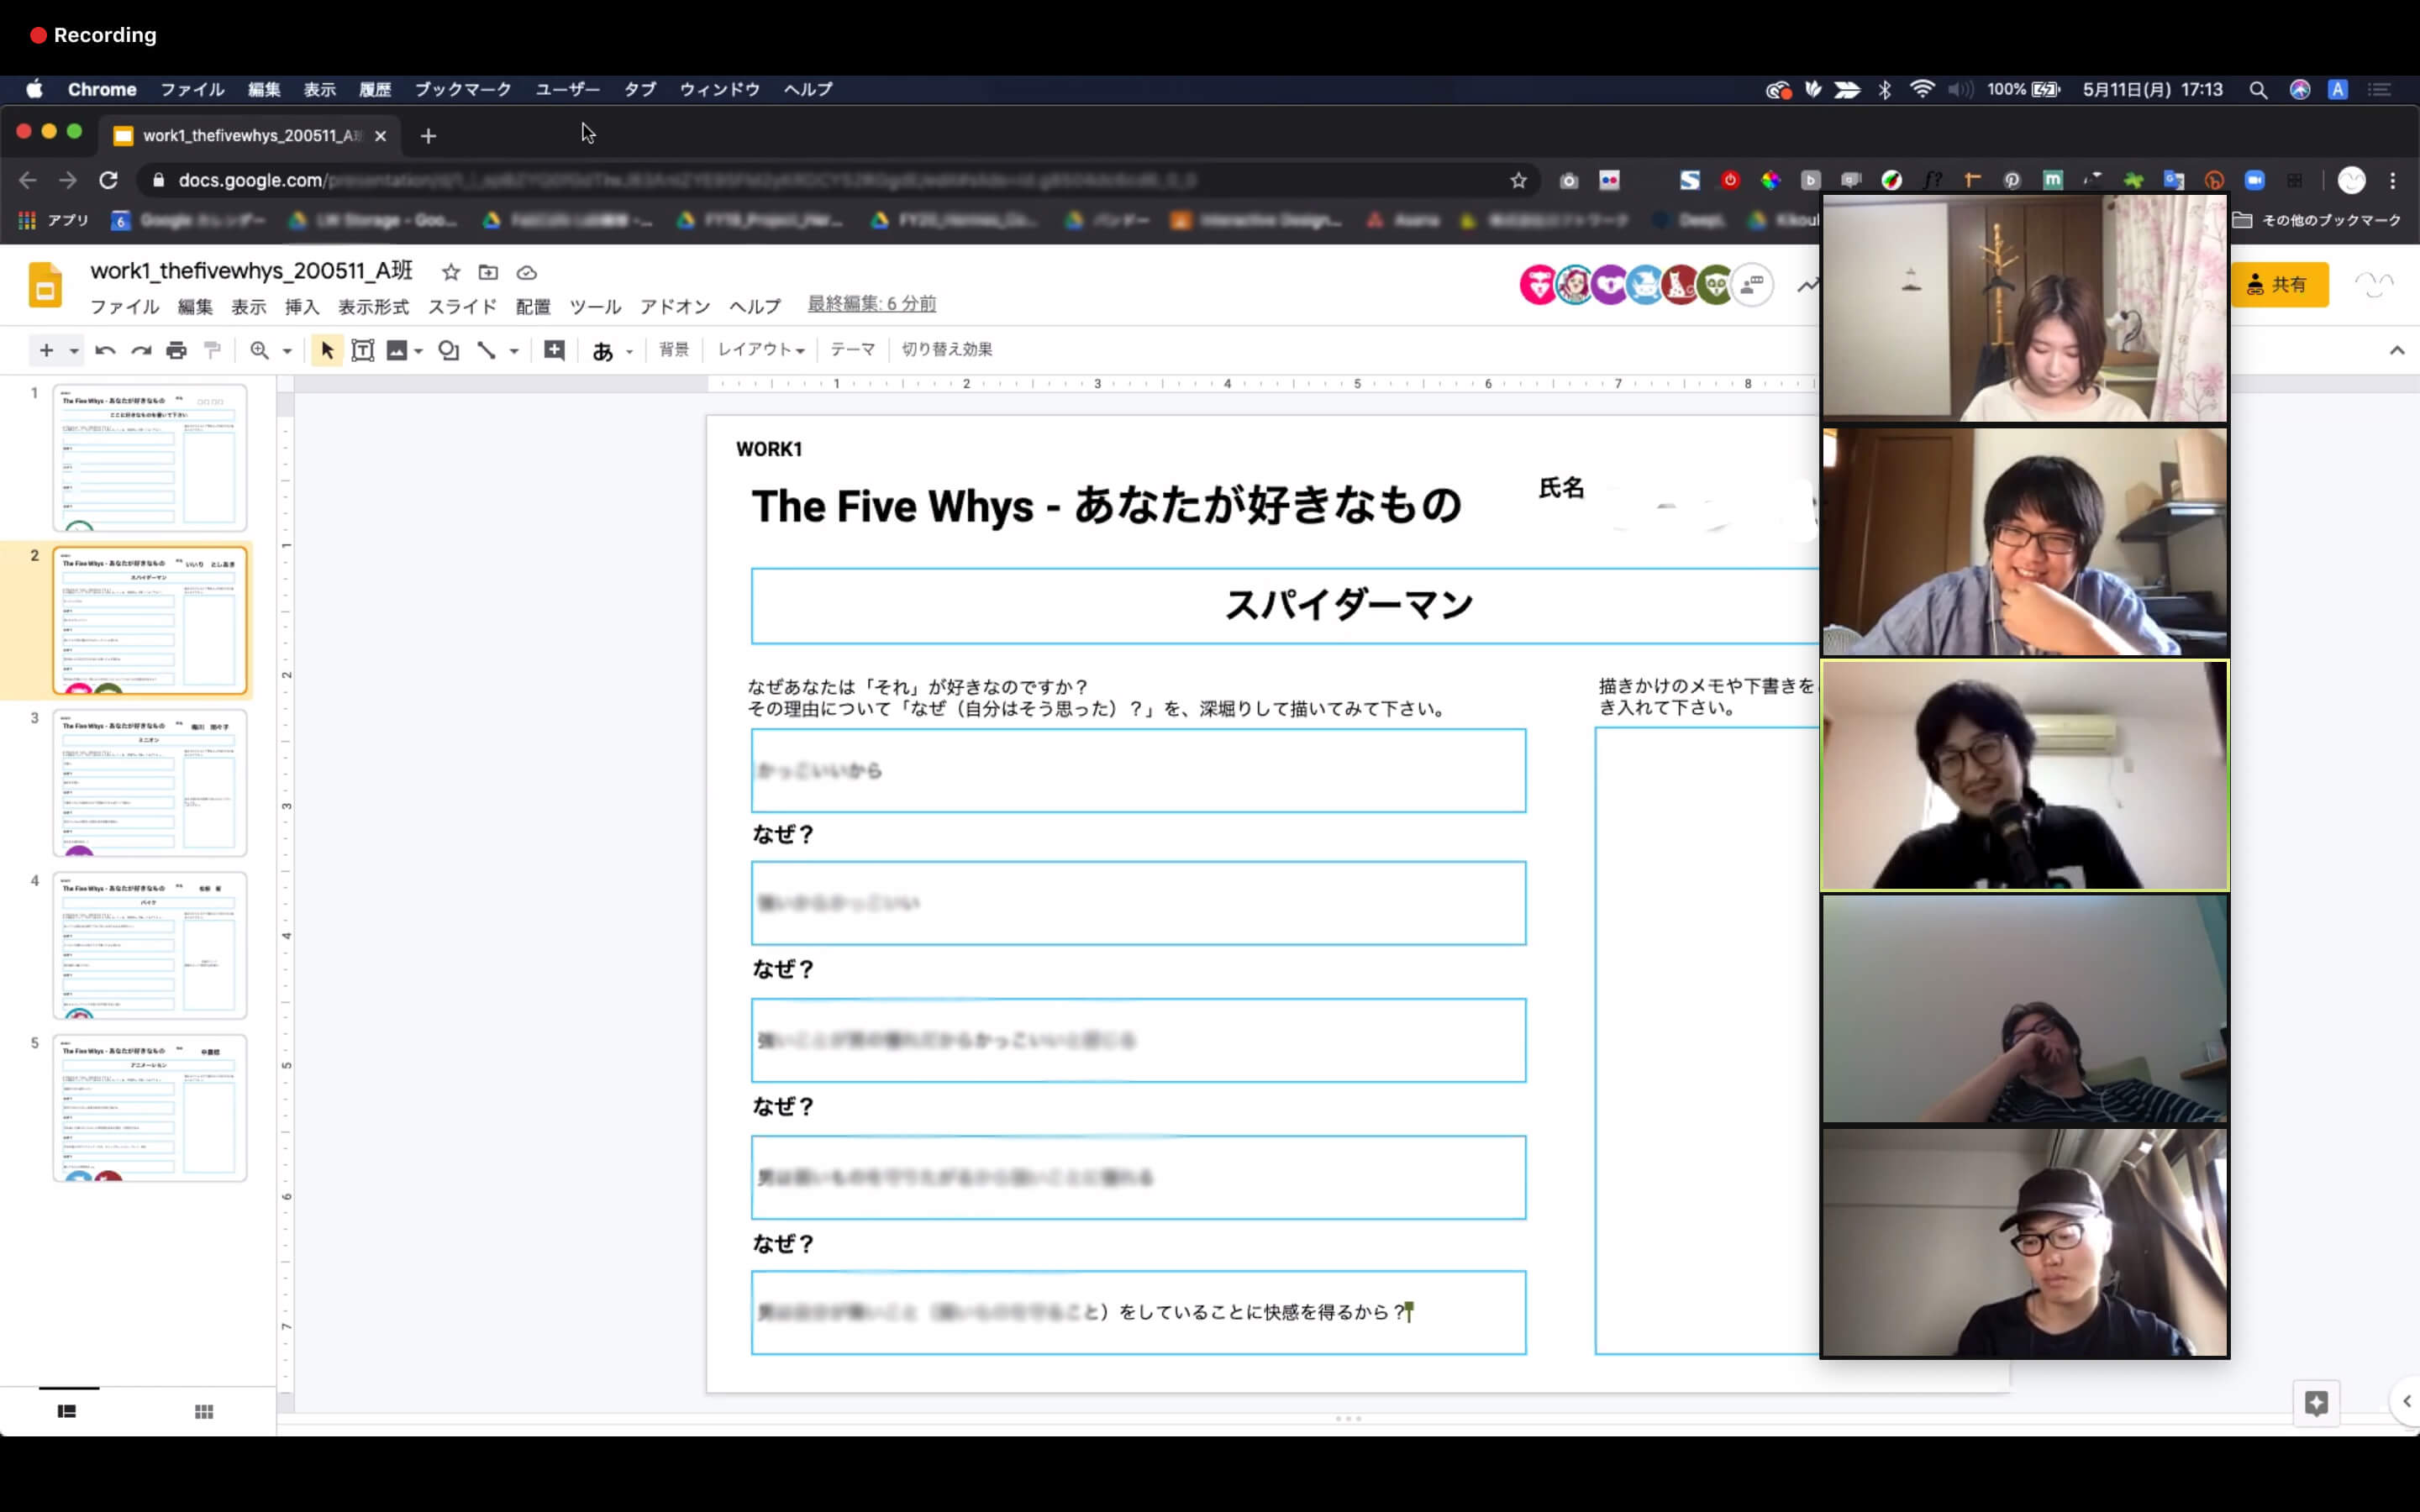Switch to filmstrip view at bottom left
Viewport: 2420px width, 1512px height.
pyautogui.click(x=67, y=1411)
